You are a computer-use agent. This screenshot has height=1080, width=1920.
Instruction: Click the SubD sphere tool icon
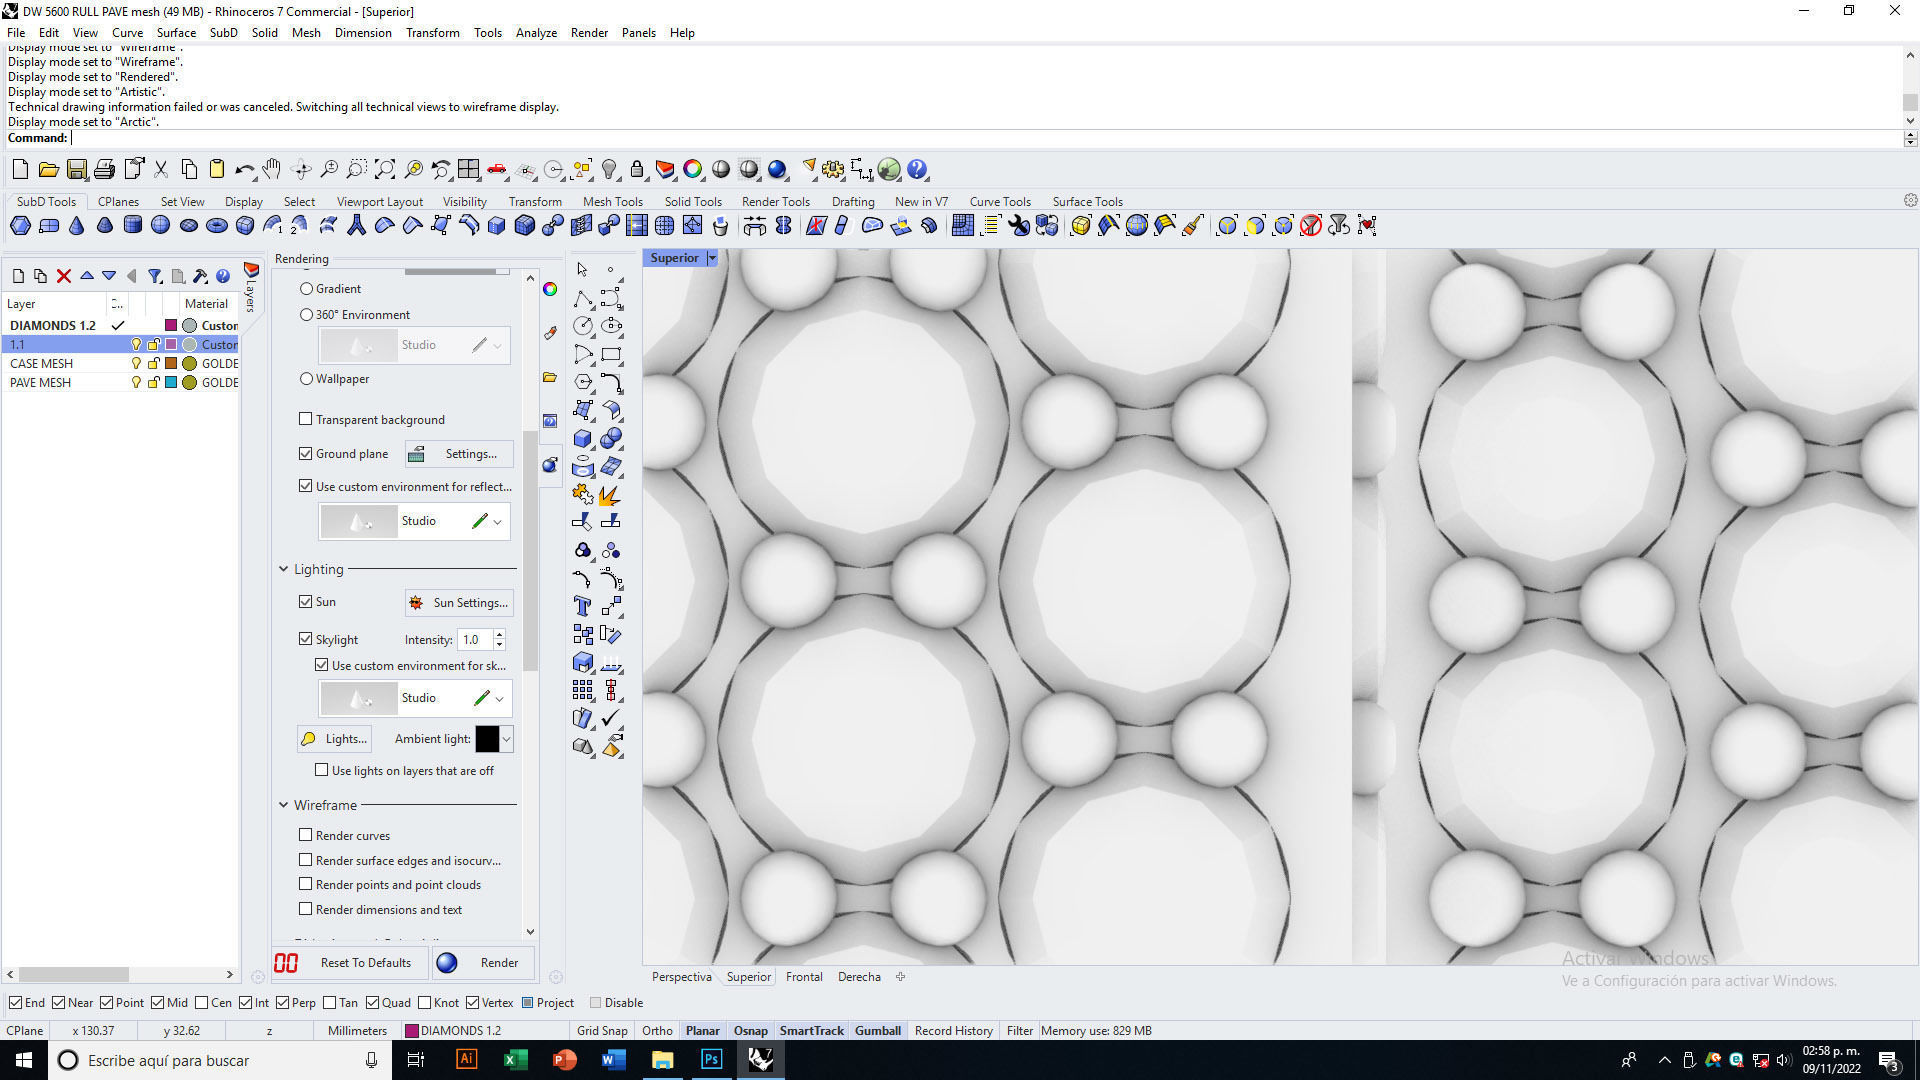click(160, 226)
